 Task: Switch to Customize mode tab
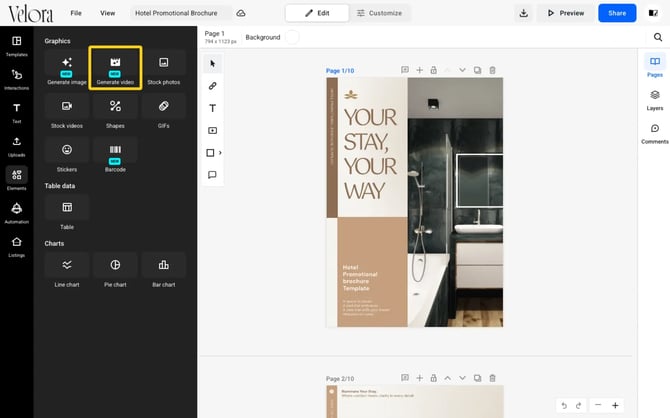(x=379, y=13)
